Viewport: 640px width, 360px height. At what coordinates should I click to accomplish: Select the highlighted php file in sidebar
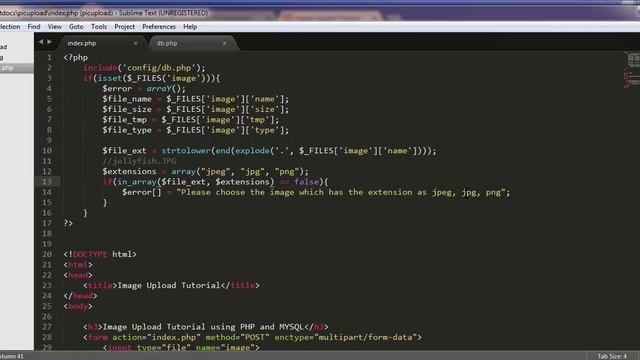point(17,68)
